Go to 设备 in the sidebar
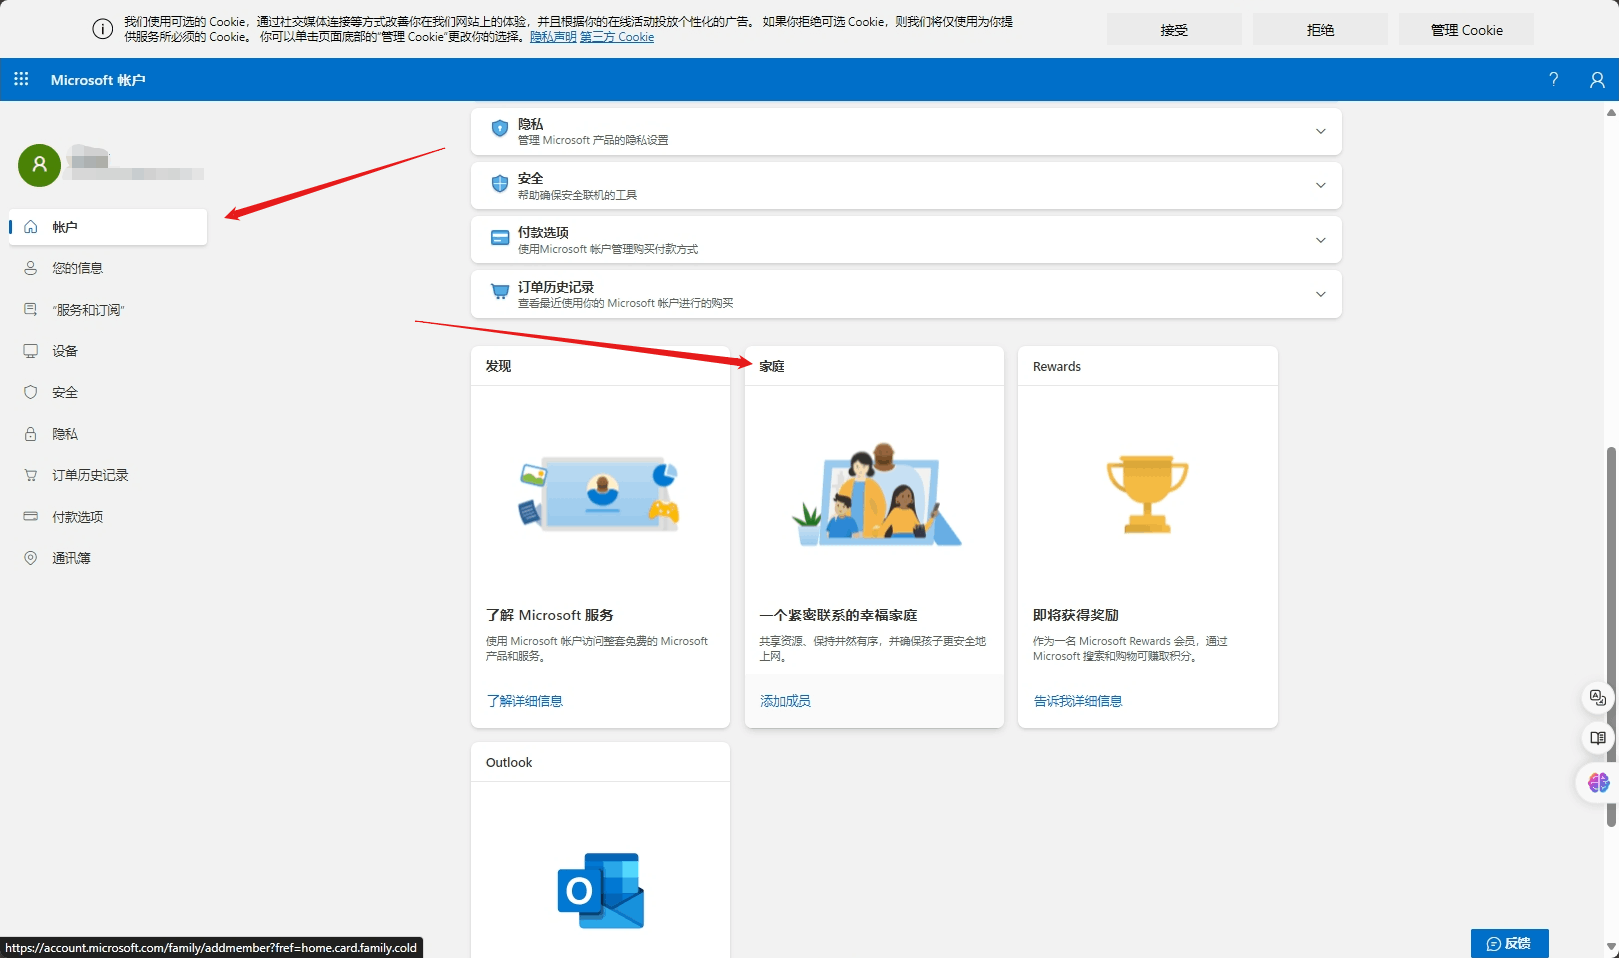The height and width of the screenshot is (958, 1619). (x=108, y=351)
